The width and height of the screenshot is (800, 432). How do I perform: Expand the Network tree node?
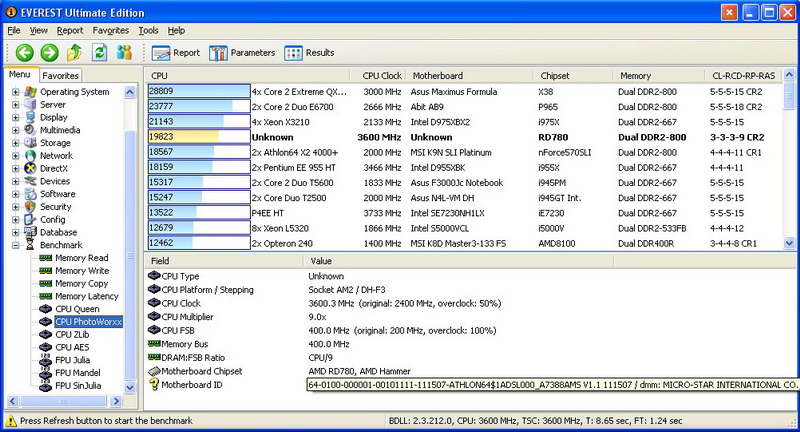coord(15,156)
